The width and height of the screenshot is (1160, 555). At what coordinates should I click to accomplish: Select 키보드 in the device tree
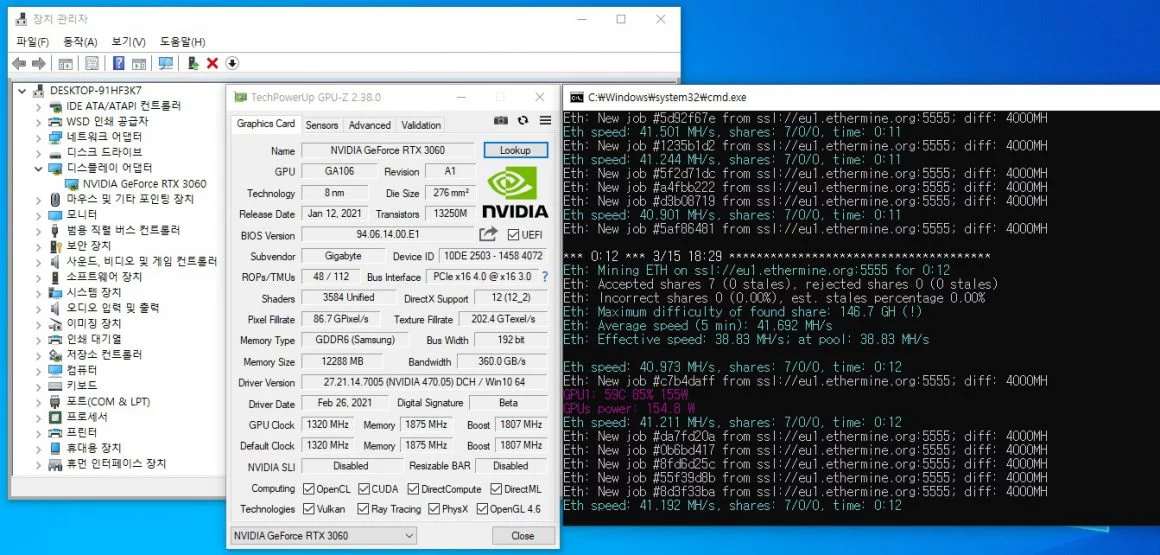coord(81,386)
